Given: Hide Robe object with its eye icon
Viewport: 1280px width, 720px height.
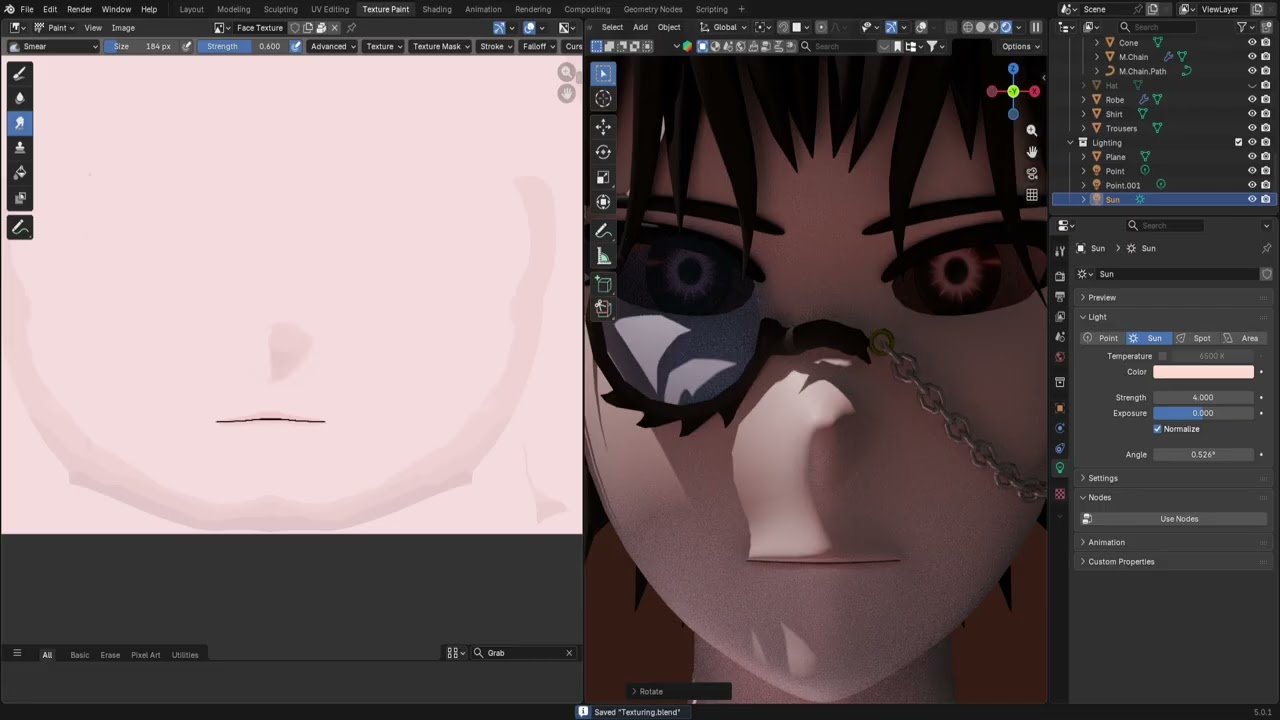Looking at the screenshot, I should click(1252, 100).
